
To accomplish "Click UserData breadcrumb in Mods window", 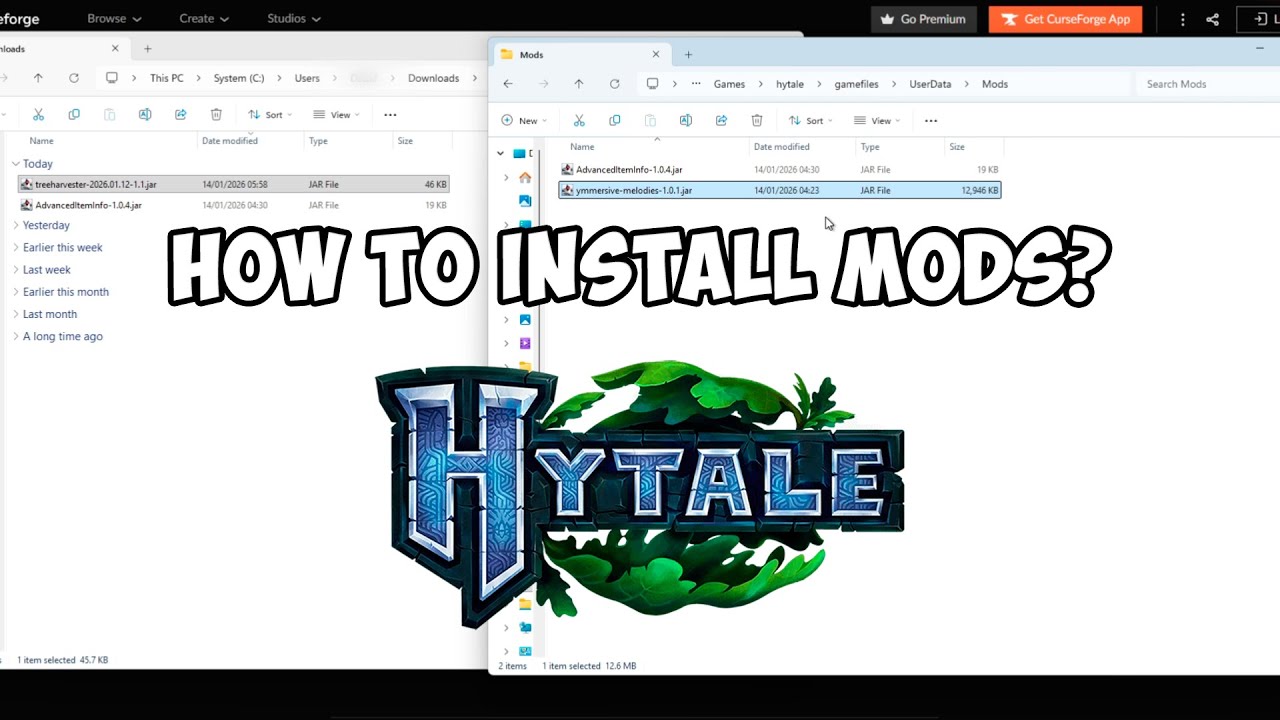I will point(930,84).
